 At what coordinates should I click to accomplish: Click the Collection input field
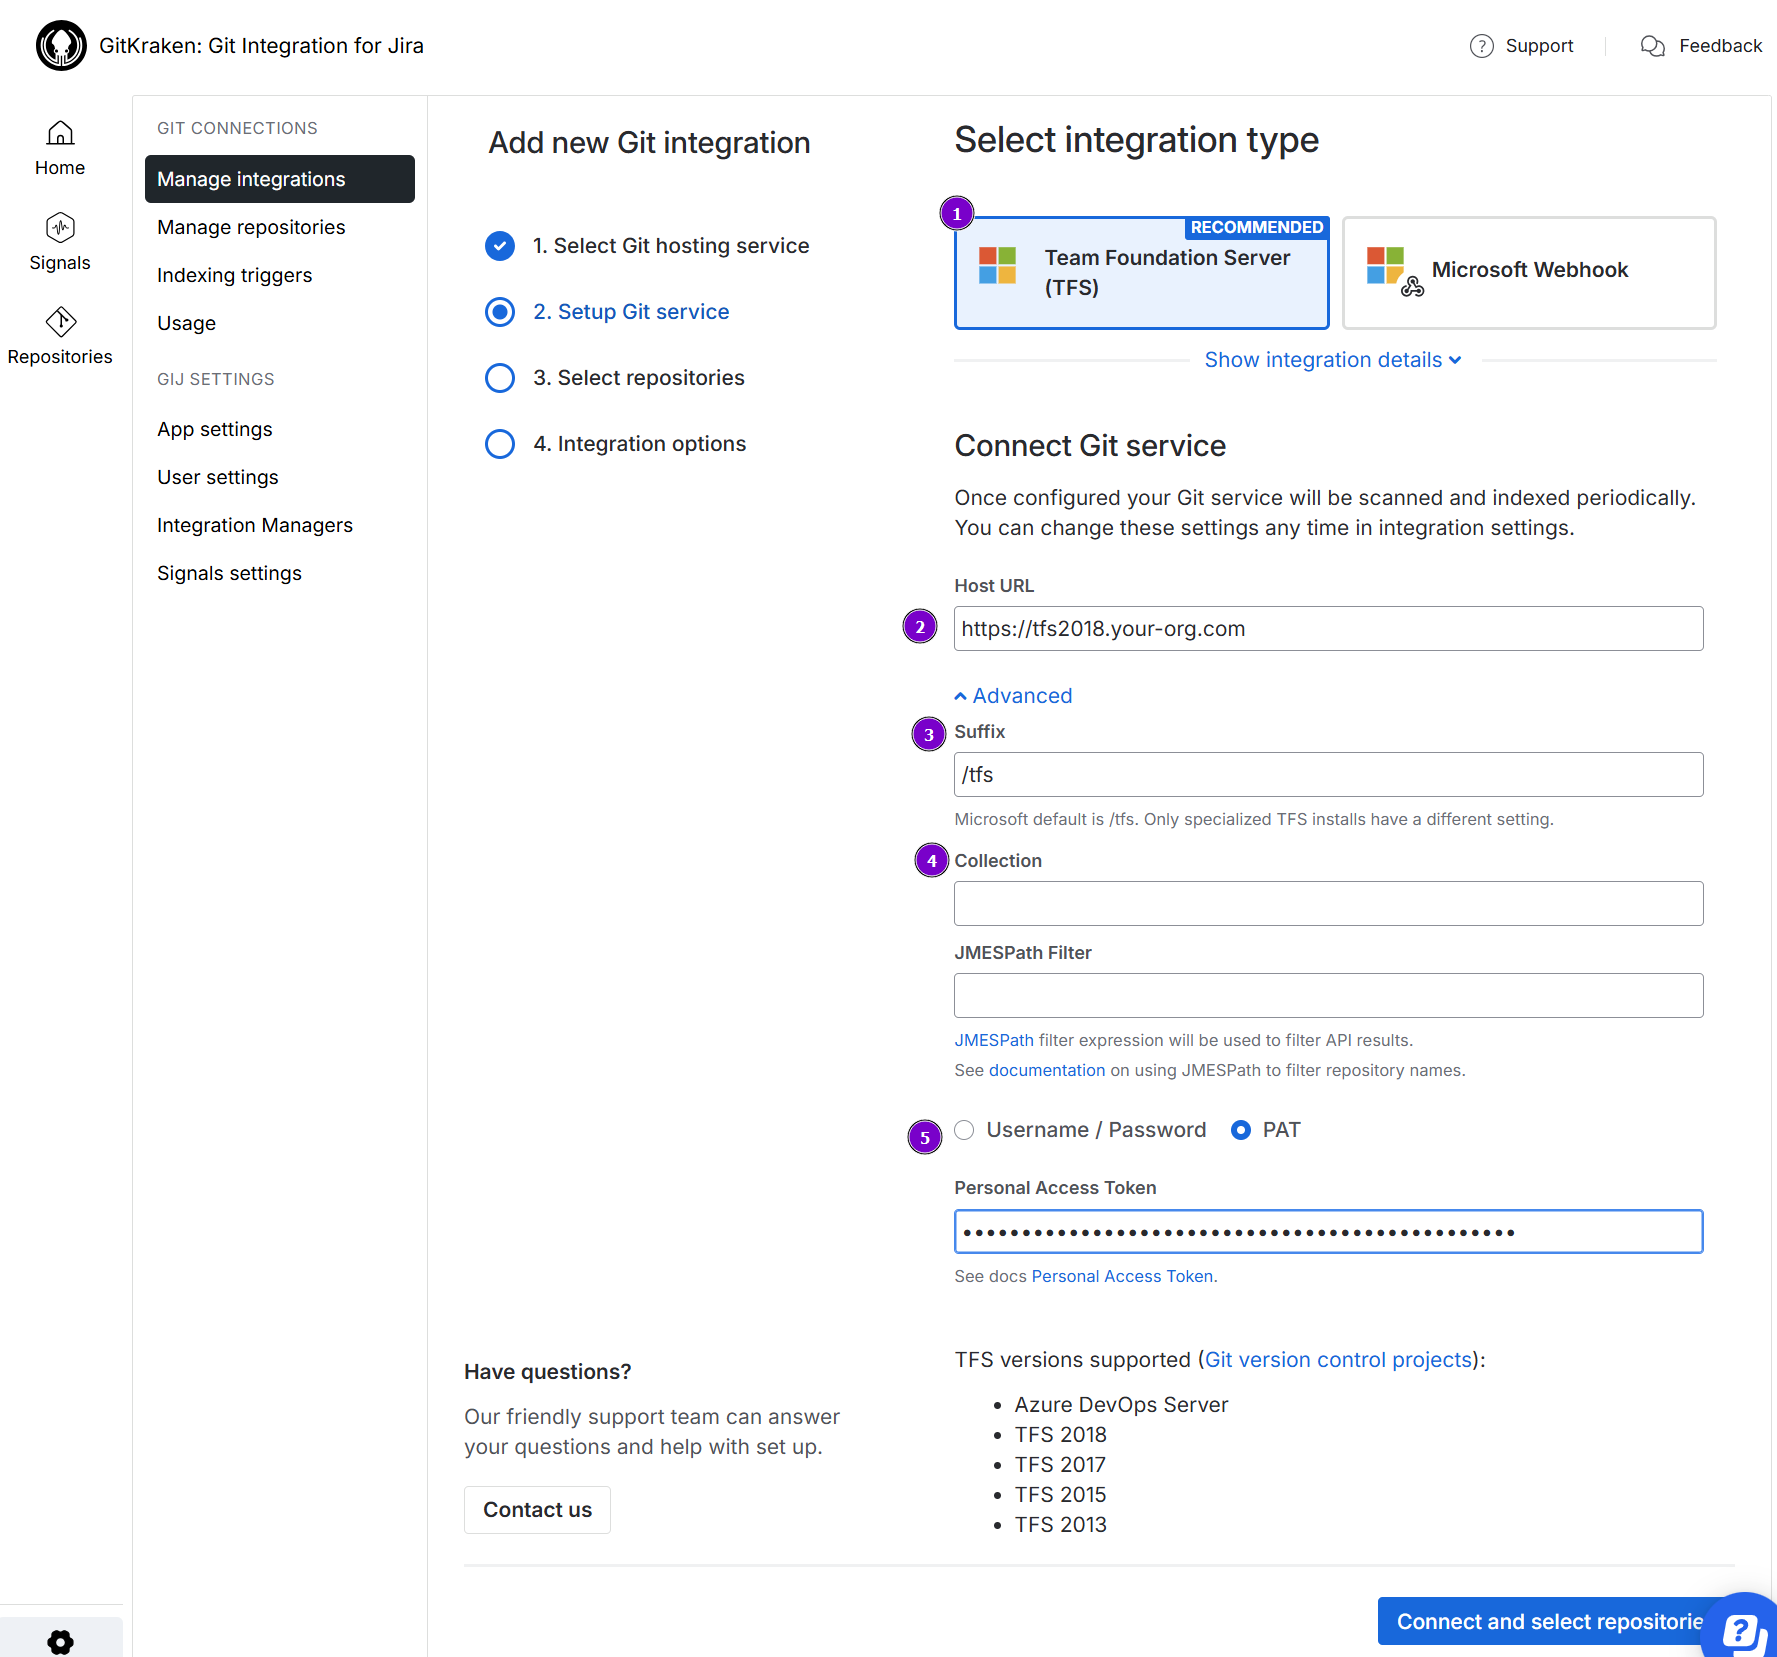pos(1328,904)
